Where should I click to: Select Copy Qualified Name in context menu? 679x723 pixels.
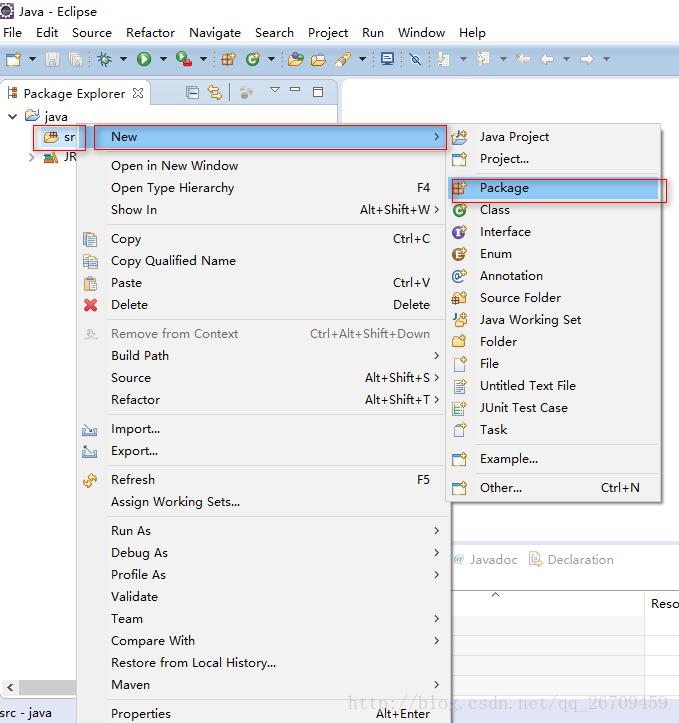tap(262, 261)
